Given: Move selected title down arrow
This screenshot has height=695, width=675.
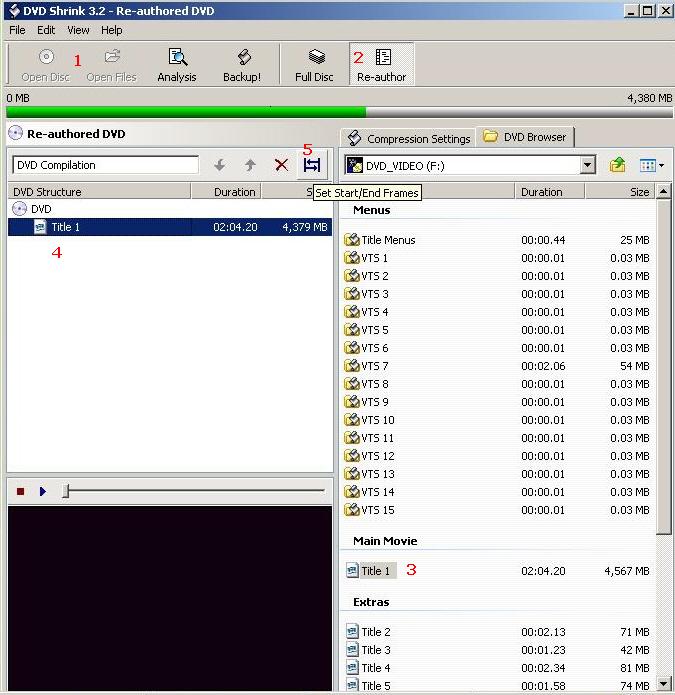Looking at the screenshot, I should [220, 165].
